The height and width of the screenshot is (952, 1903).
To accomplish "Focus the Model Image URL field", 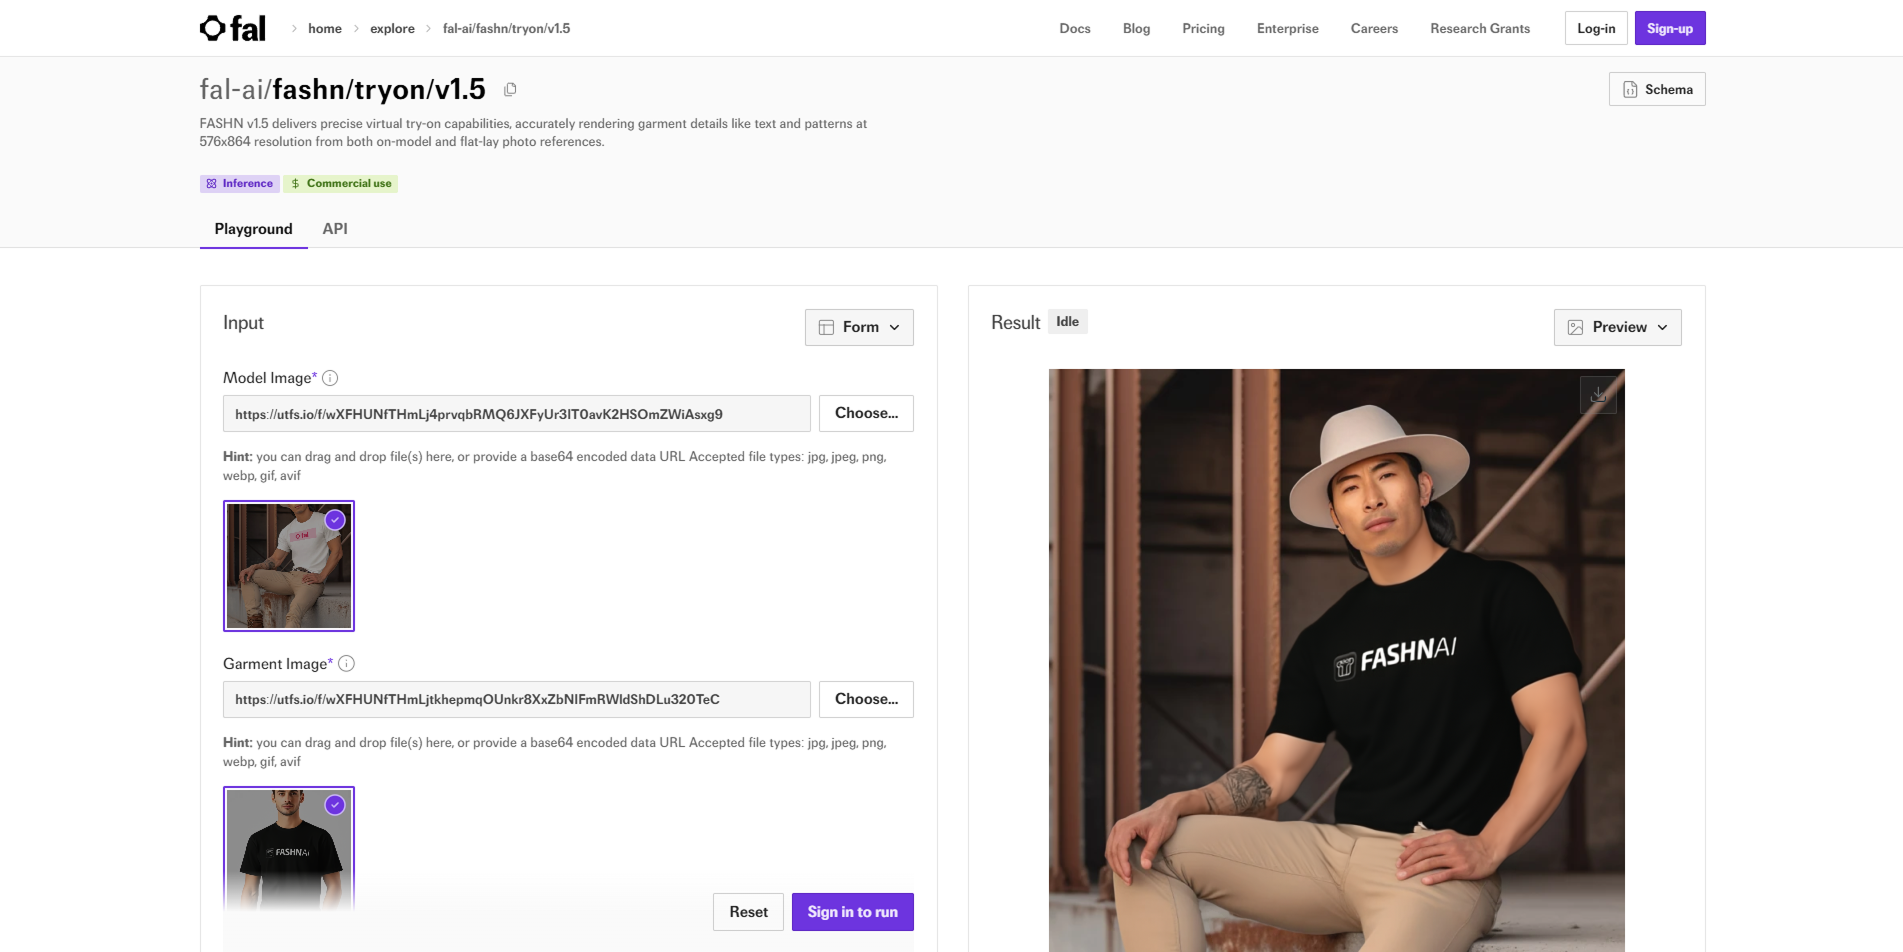I will (x=517, y=414).
